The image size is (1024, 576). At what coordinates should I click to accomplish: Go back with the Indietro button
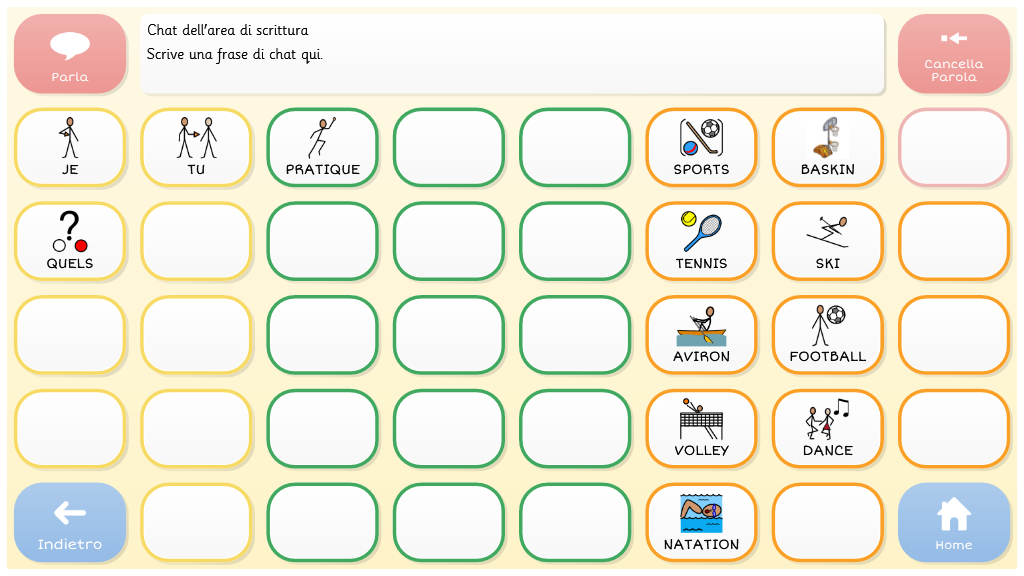[x=70, y=523]
